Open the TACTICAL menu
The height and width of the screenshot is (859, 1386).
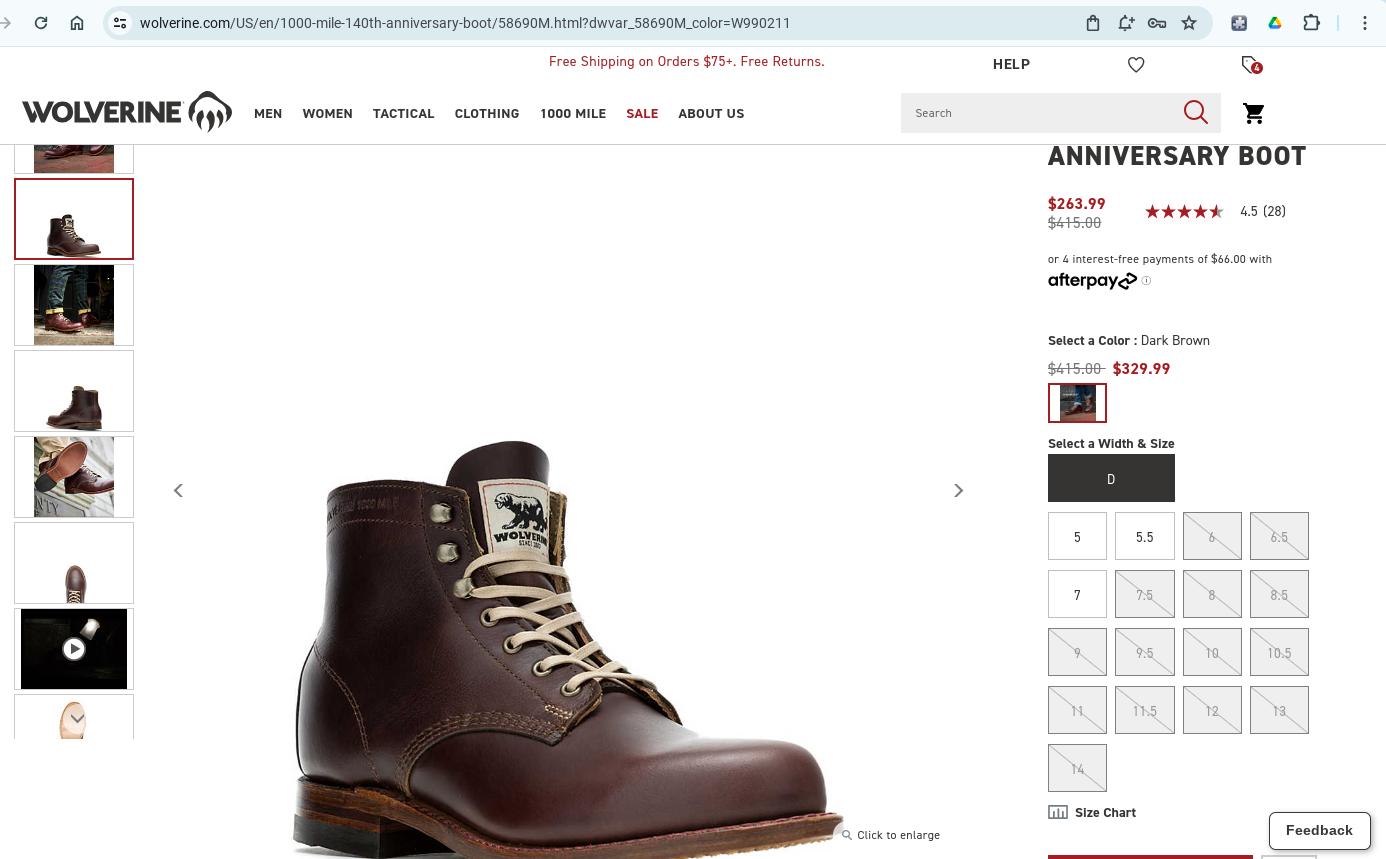(x=404, y=114)
